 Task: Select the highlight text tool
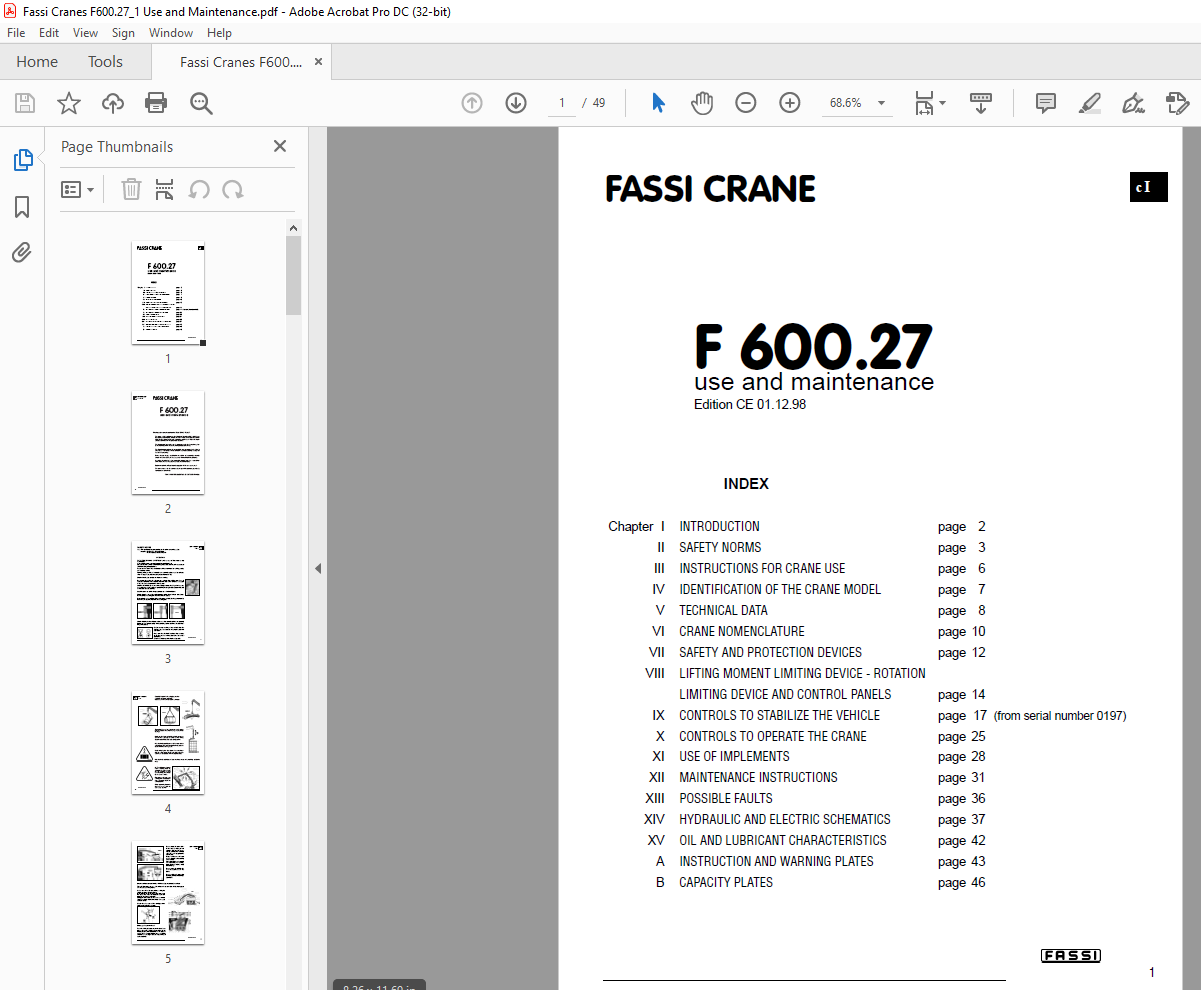(1090, 103)
